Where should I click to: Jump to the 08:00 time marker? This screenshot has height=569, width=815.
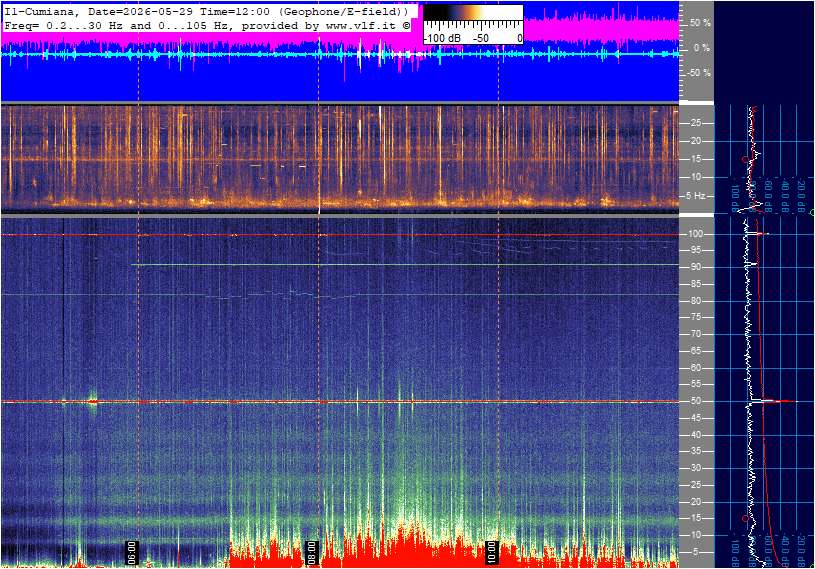click(311, 552)
